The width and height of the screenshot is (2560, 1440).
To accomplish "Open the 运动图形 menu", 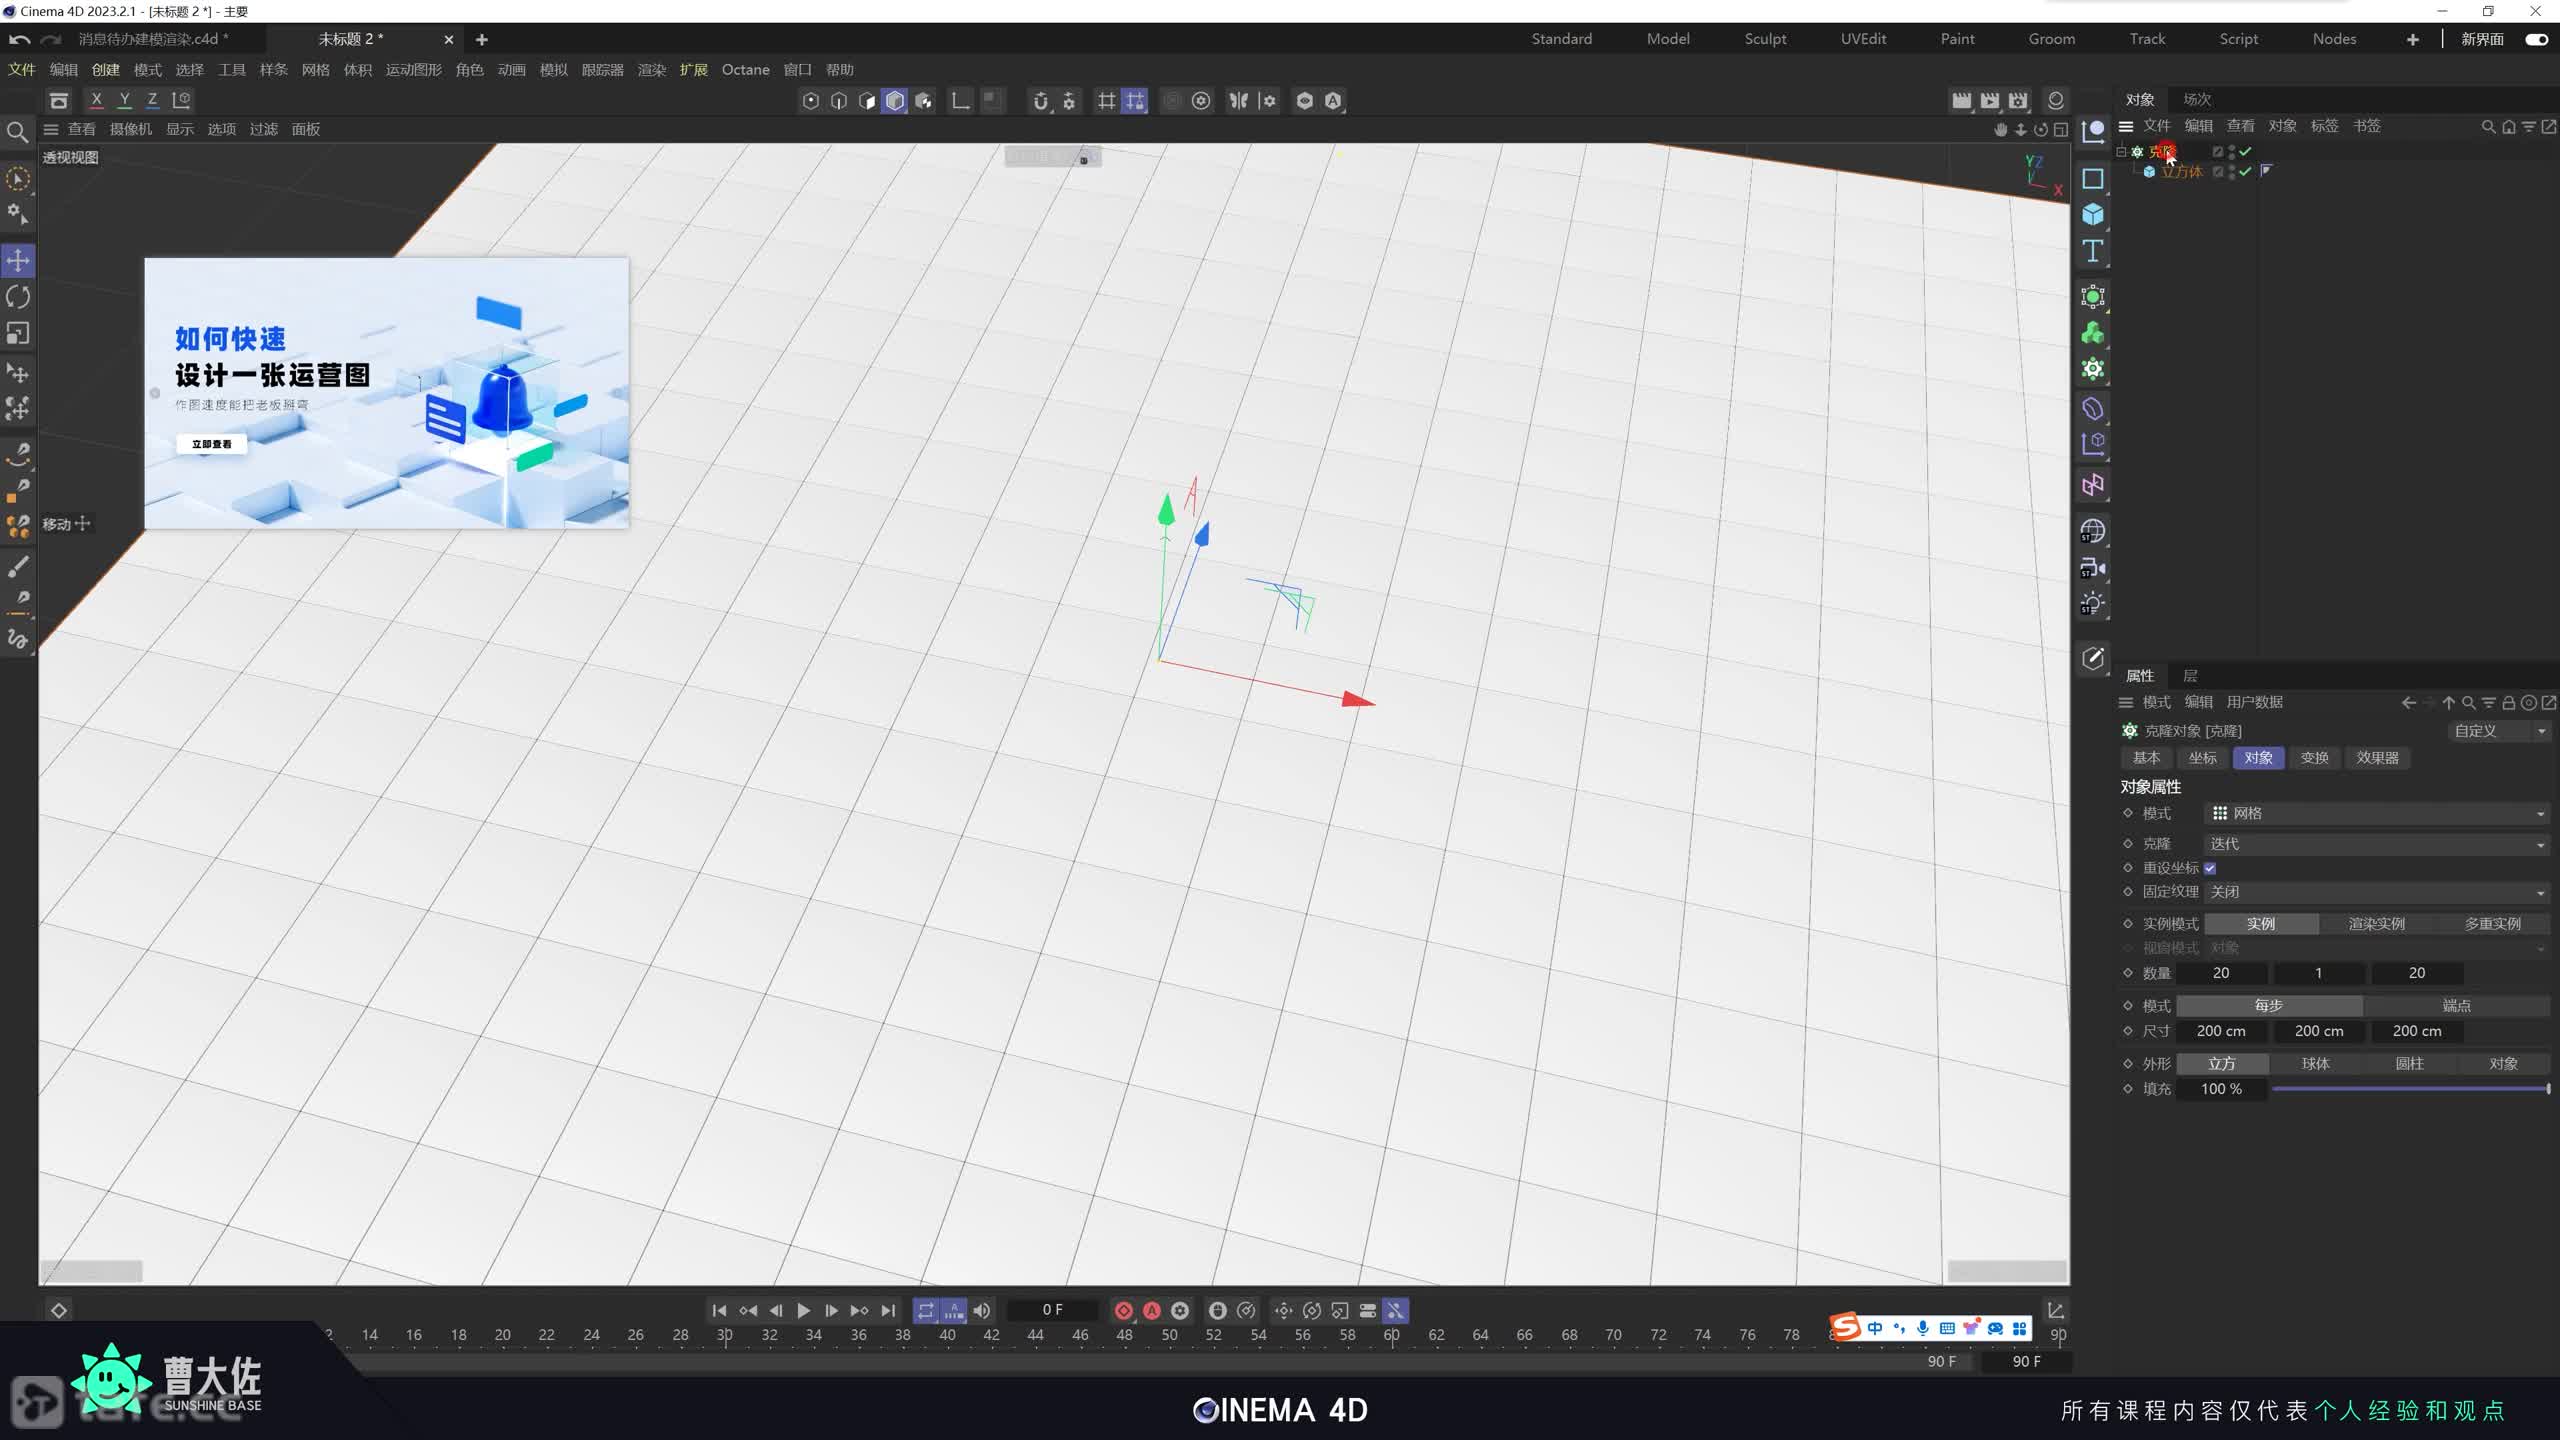I will [413, 70].
